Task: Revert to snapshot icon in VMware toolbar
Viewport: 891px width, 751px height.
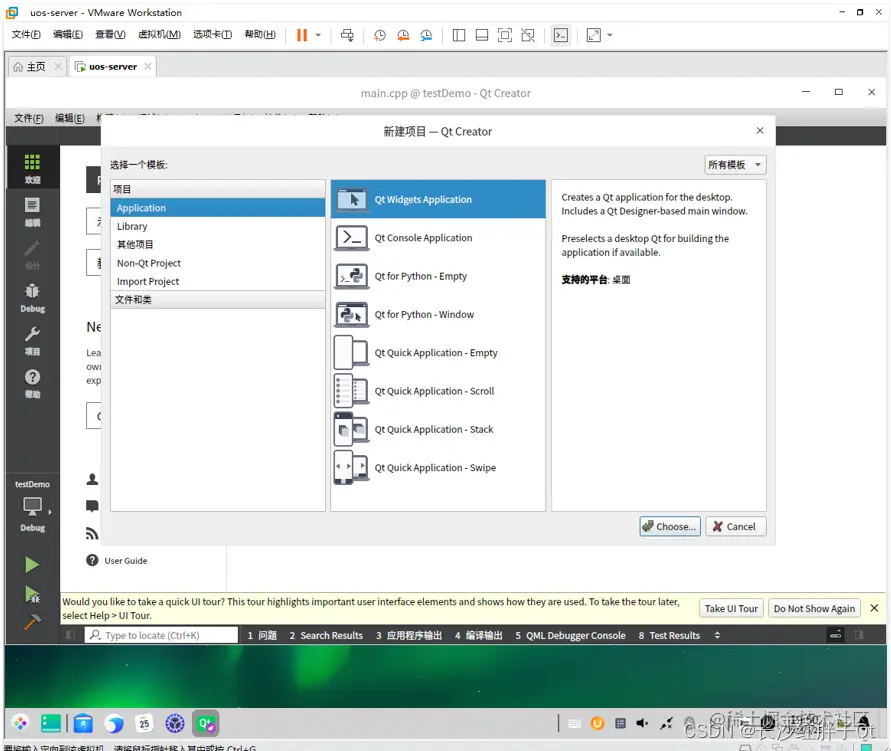Action: pos(403,35)
